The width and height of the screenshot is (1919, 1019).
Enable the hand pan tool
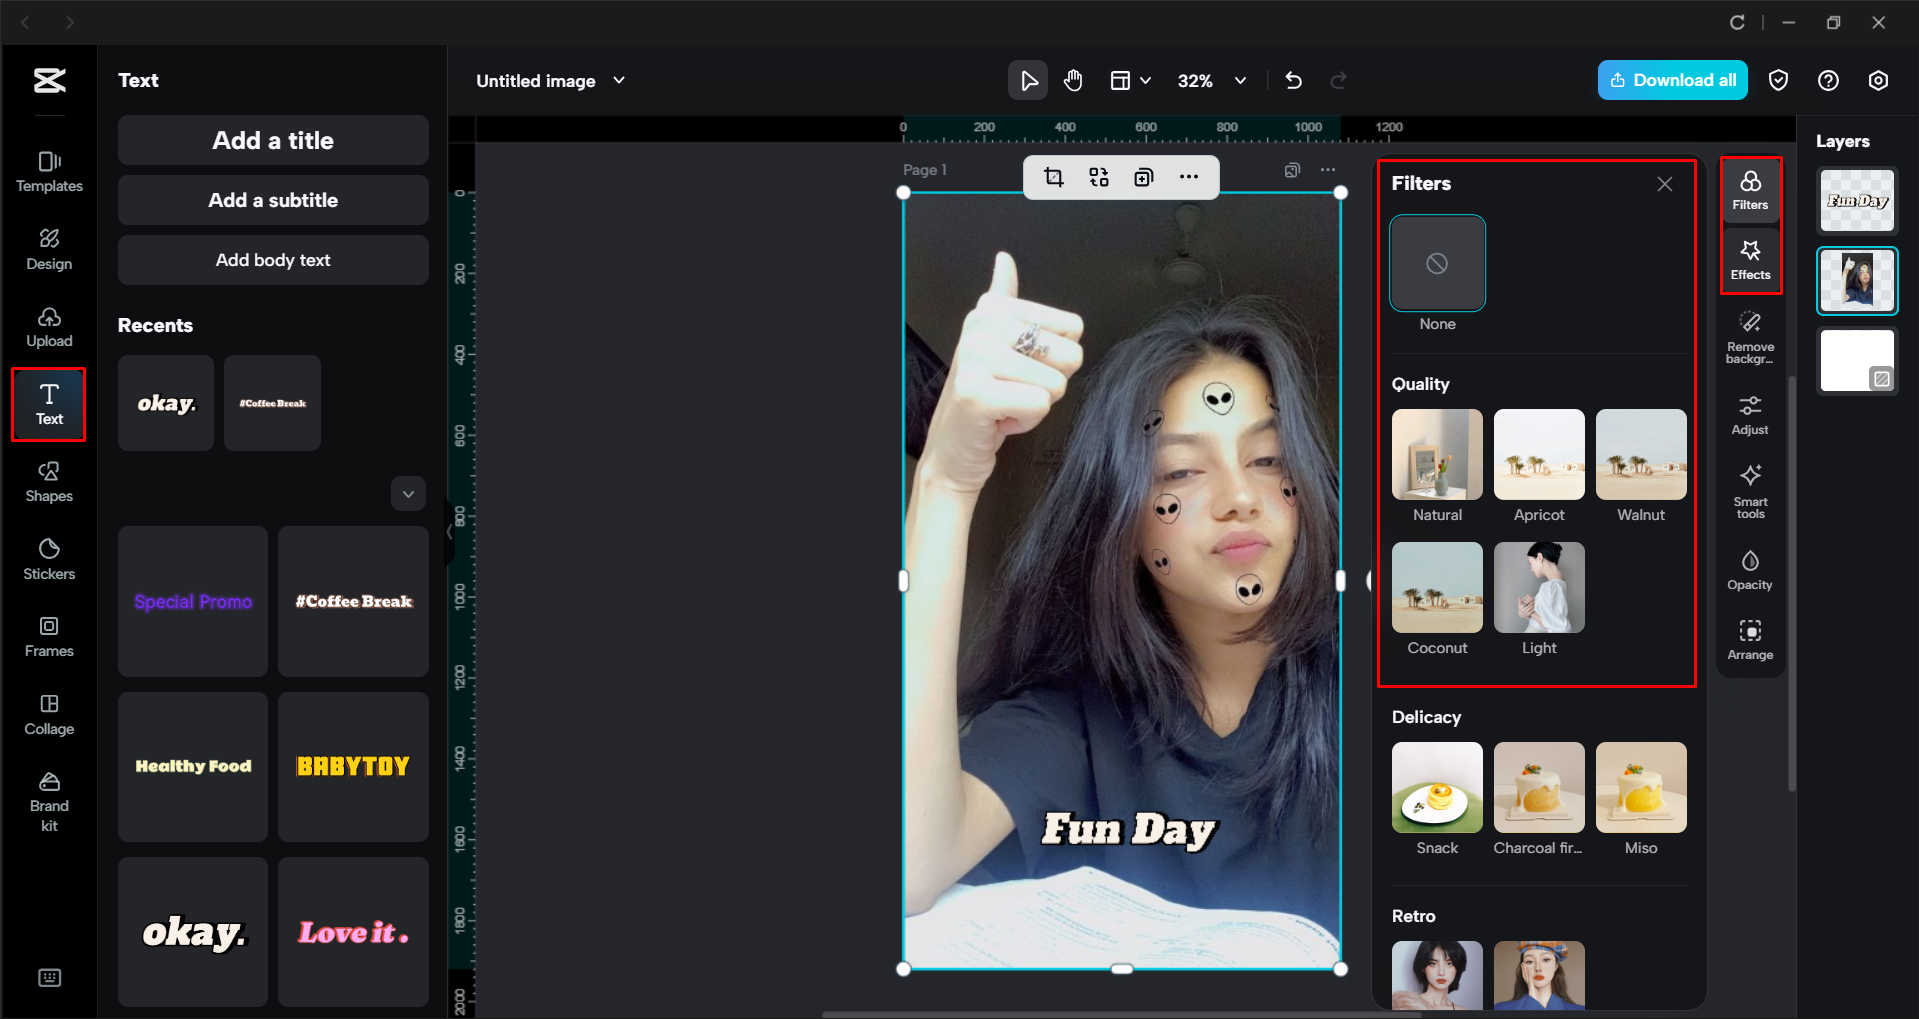click(1073, 80)
